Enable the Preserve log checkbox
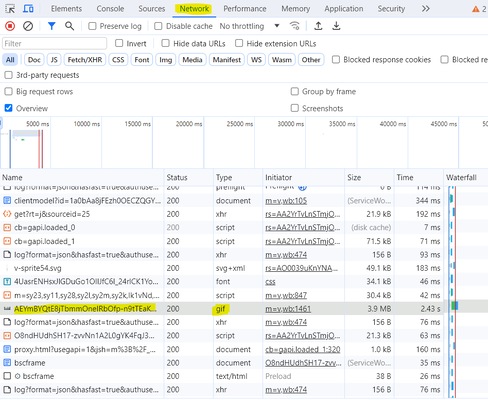This screenshot has height=400, width=488. [x=92, y=26]
